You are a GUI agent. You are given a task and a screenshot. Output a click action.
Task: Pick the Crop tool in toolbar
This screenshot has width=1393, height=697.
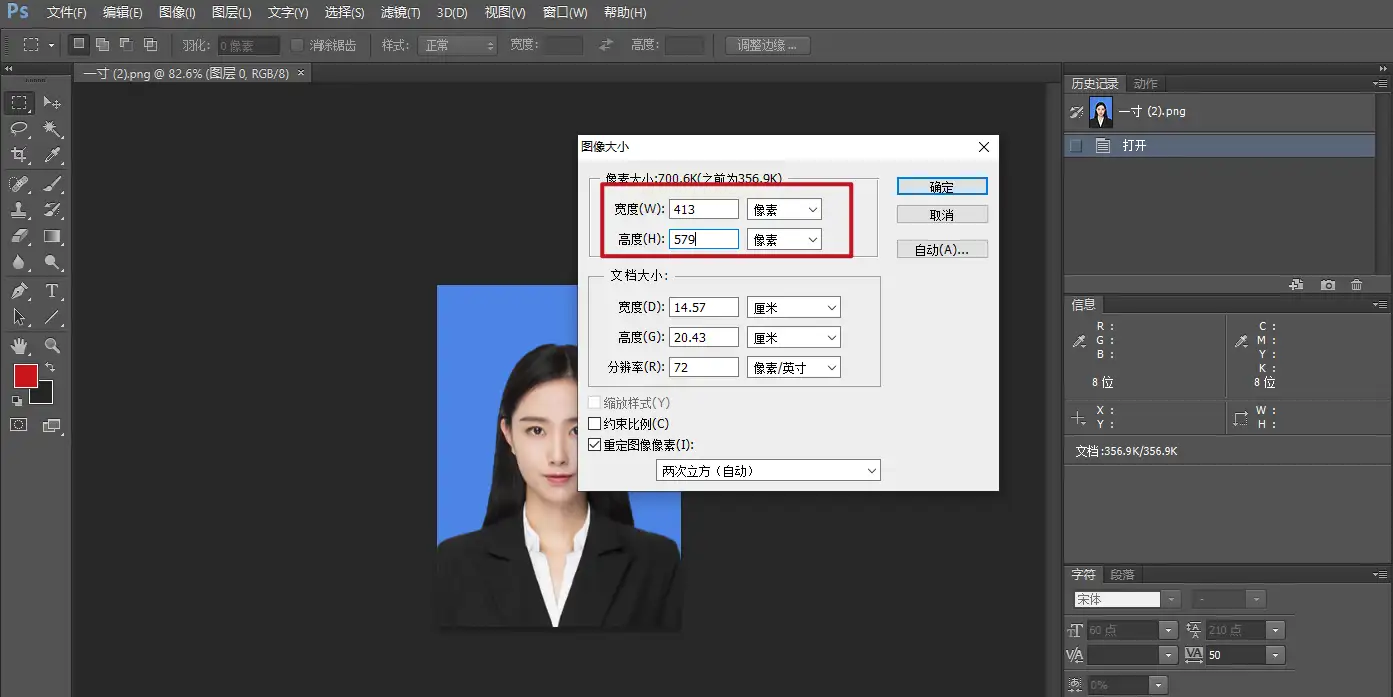[19, 155]
